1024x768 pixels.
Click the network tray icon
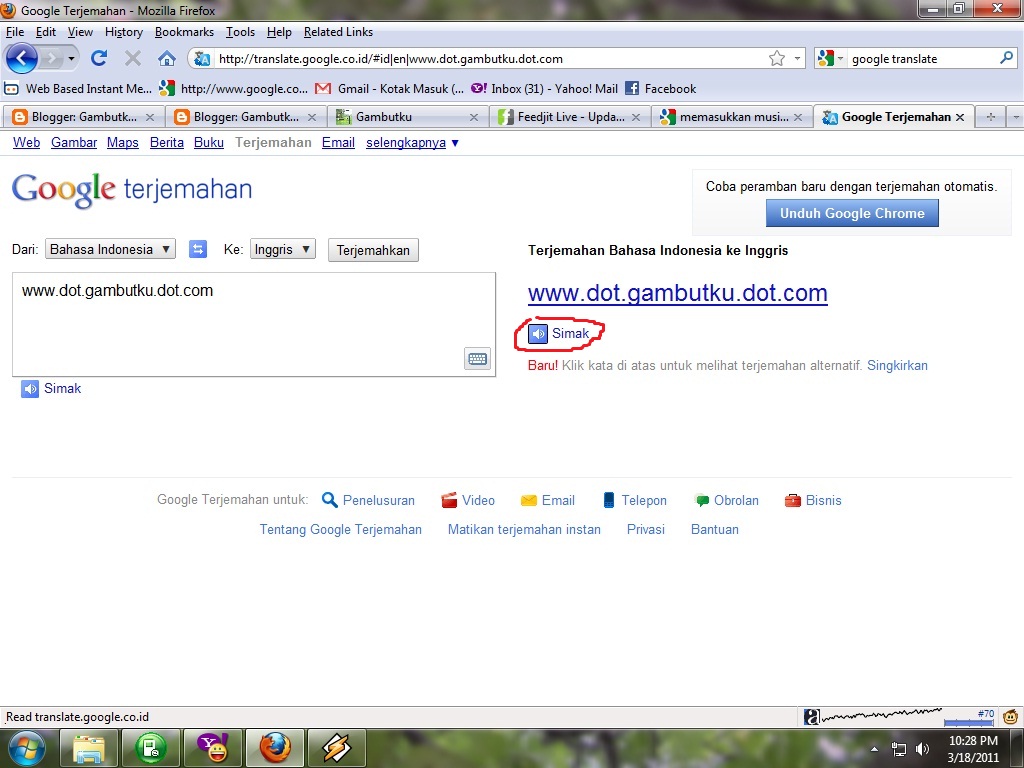(x=899, y=749)
